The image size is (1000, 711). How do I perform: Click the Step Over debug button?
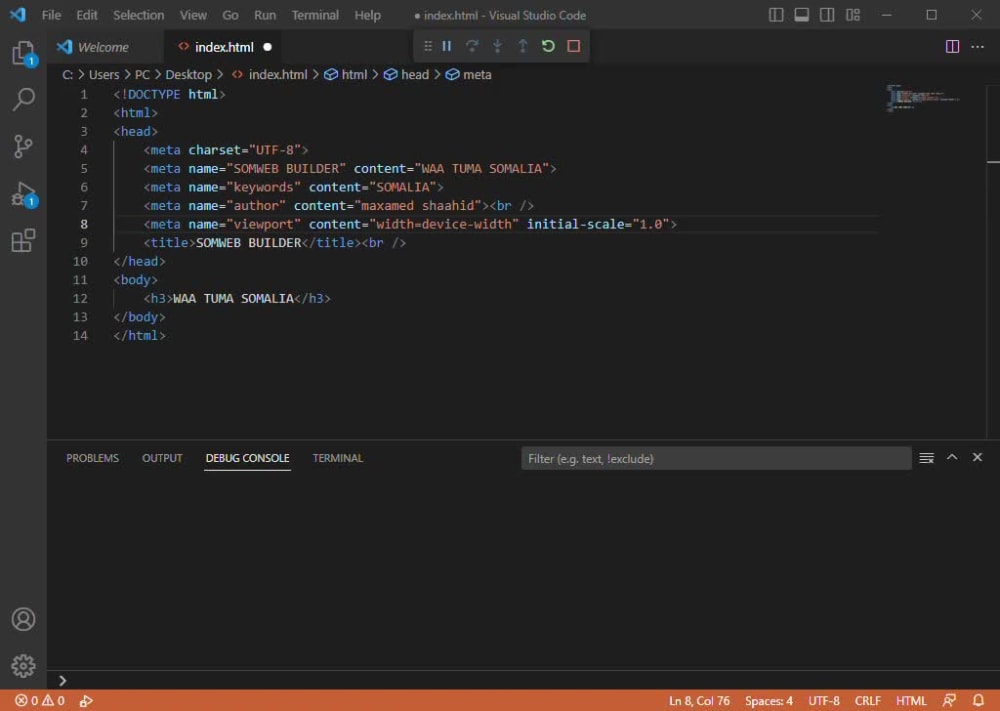click(x=472, y=46)
